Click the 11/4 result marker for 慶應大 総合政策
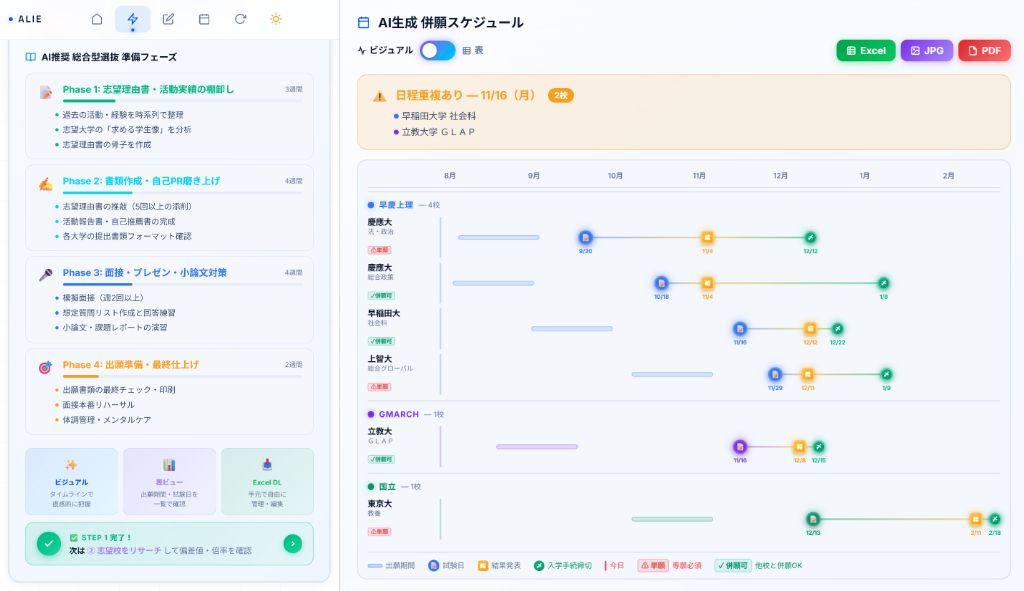The height and width of the screenshot is (591, 1024). pyautogui.click(x=707, y=283)
